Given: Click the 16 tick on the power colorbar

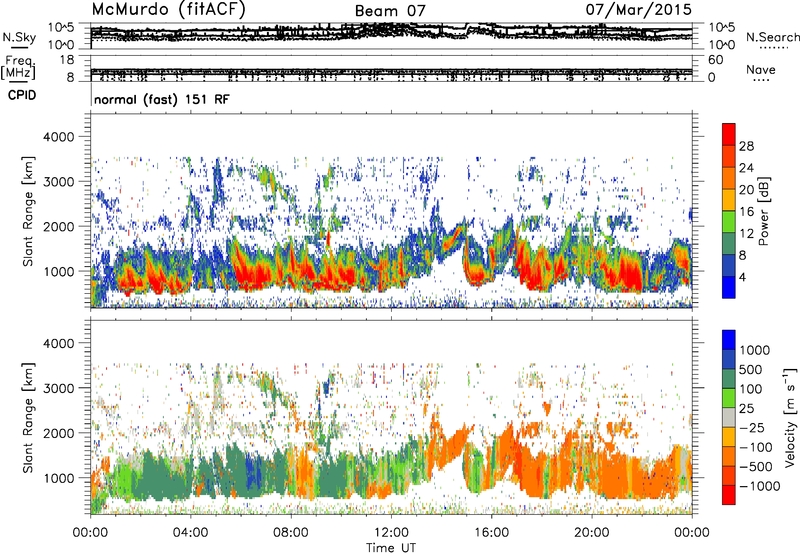Looking at the screenshot, I should click(746, 212).
